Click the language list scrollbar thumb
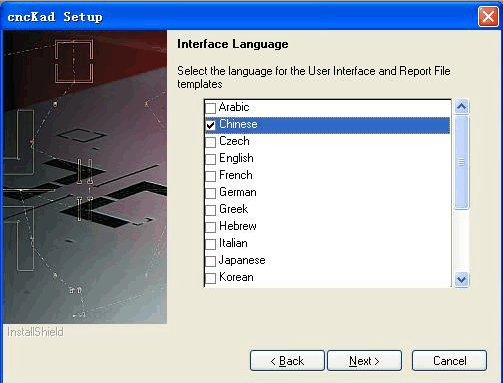Viewport: 503px width, 383px height. [x=462, y=162]
